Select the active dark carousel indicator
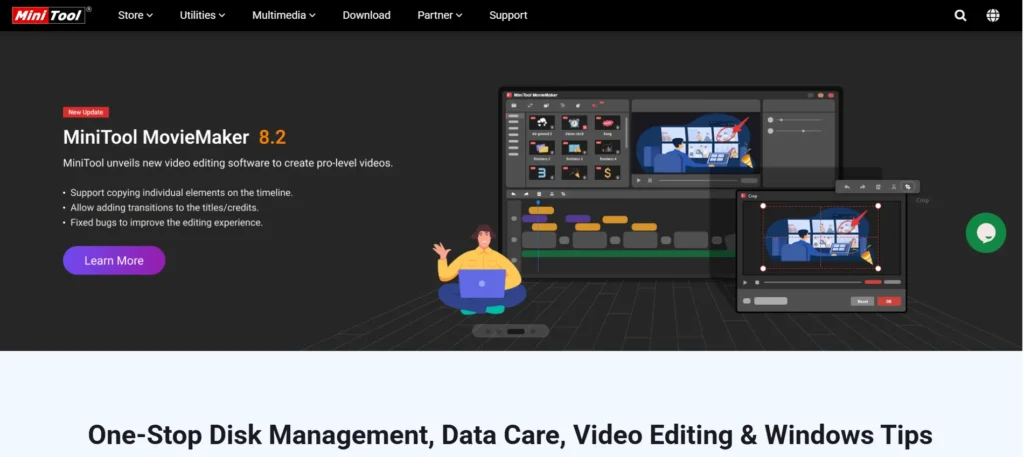Viewport: 1024px width, 457px height. coord(516,331)
